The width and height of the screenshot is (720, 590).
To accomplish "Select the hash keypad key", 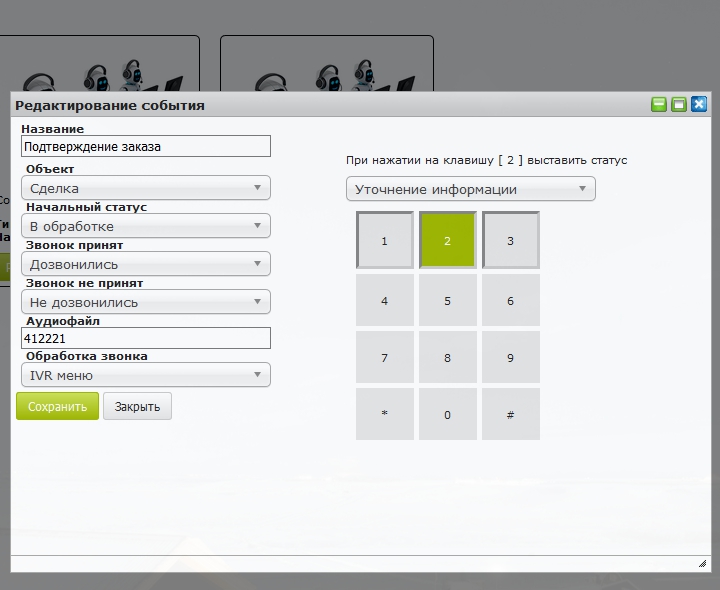I will [x=511, y=414].
